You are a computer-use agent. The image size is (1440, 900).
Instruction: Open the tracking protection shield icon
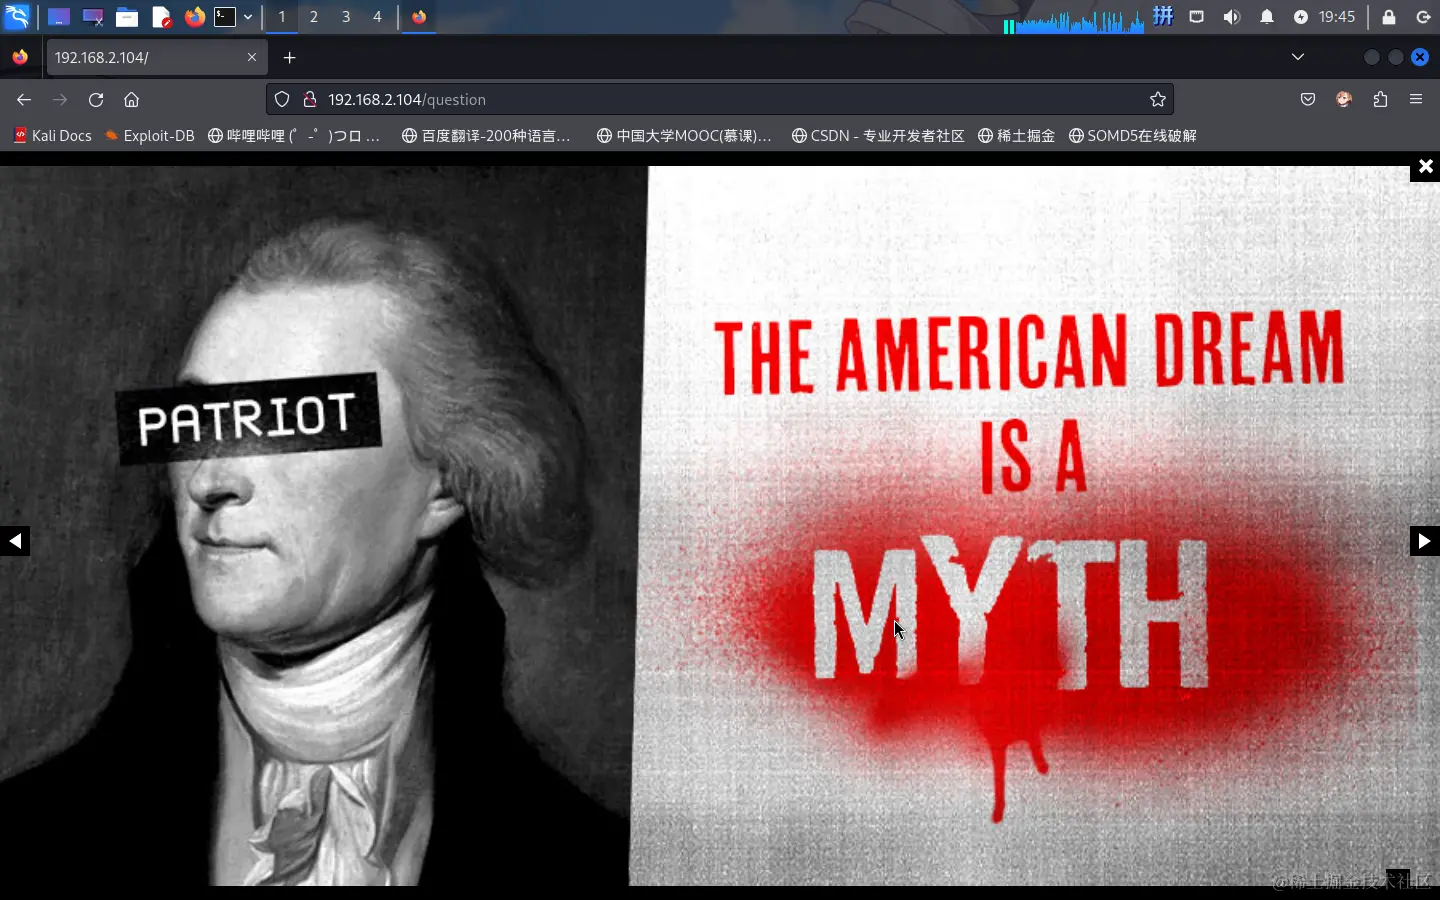coord(282,100)
